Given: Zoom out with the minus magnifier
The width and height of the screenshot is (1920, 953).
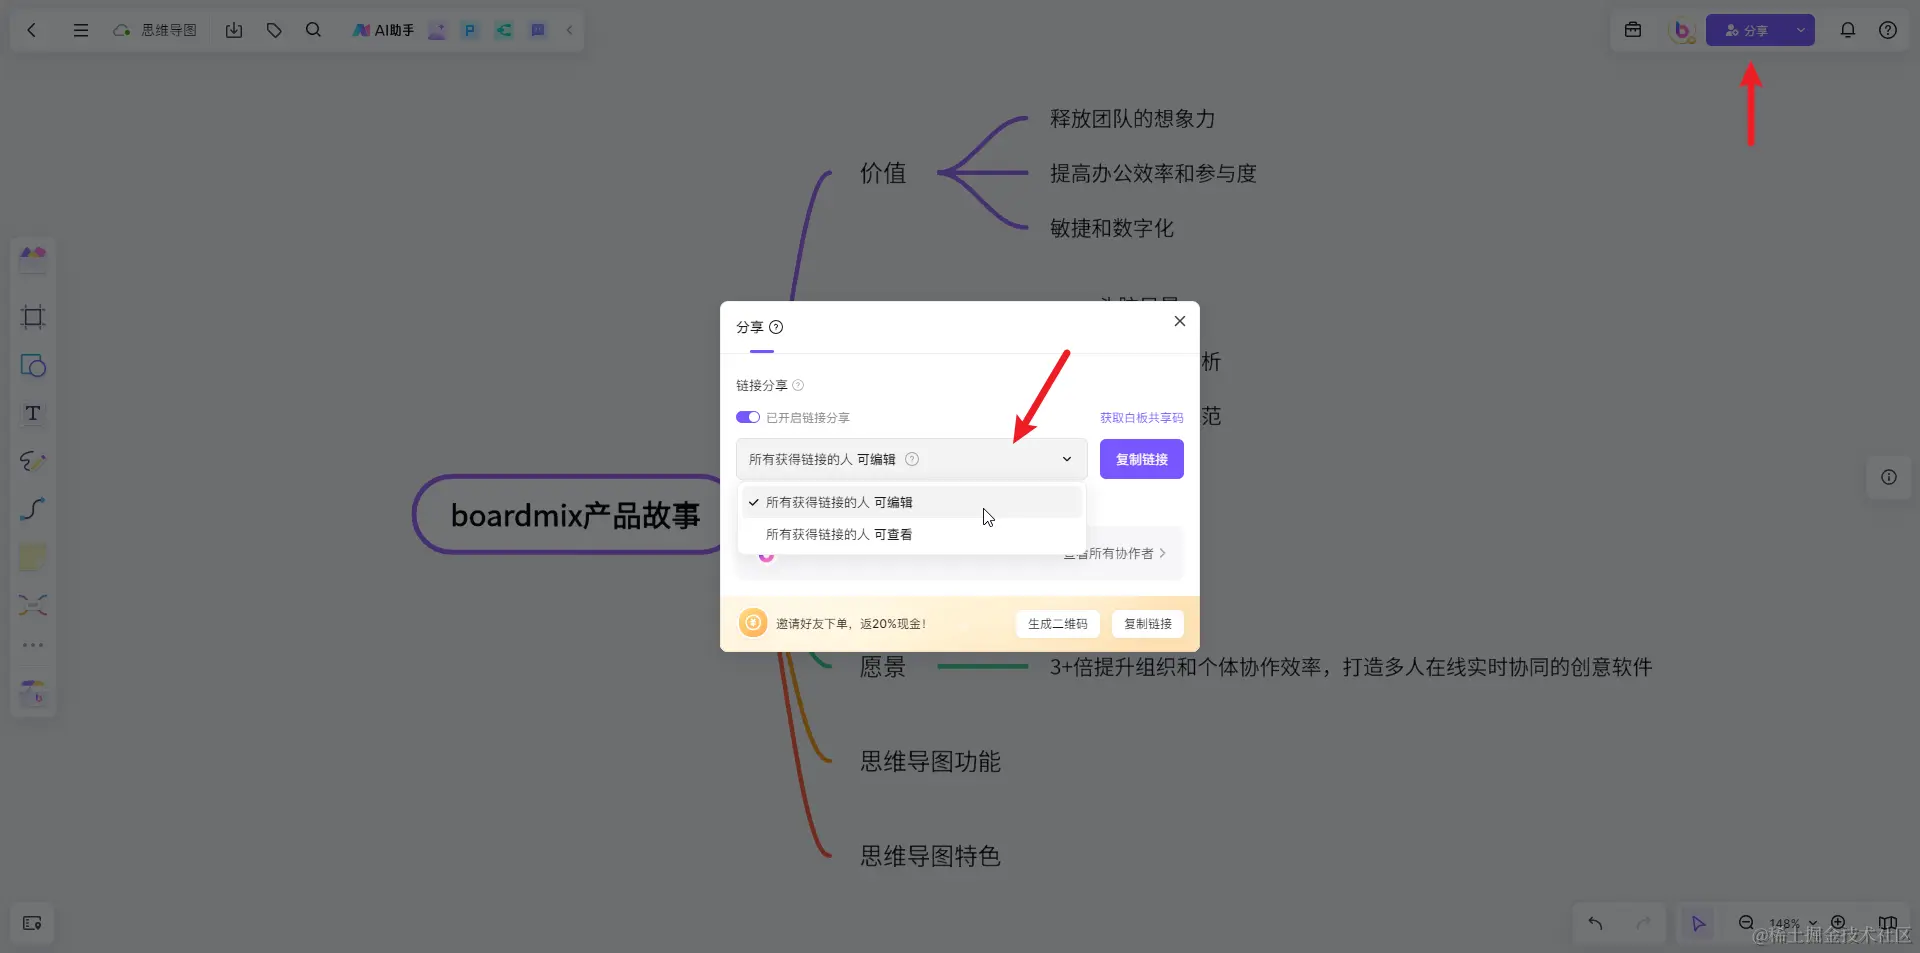Looking at the screenshot, I should tap(1746, 922).
